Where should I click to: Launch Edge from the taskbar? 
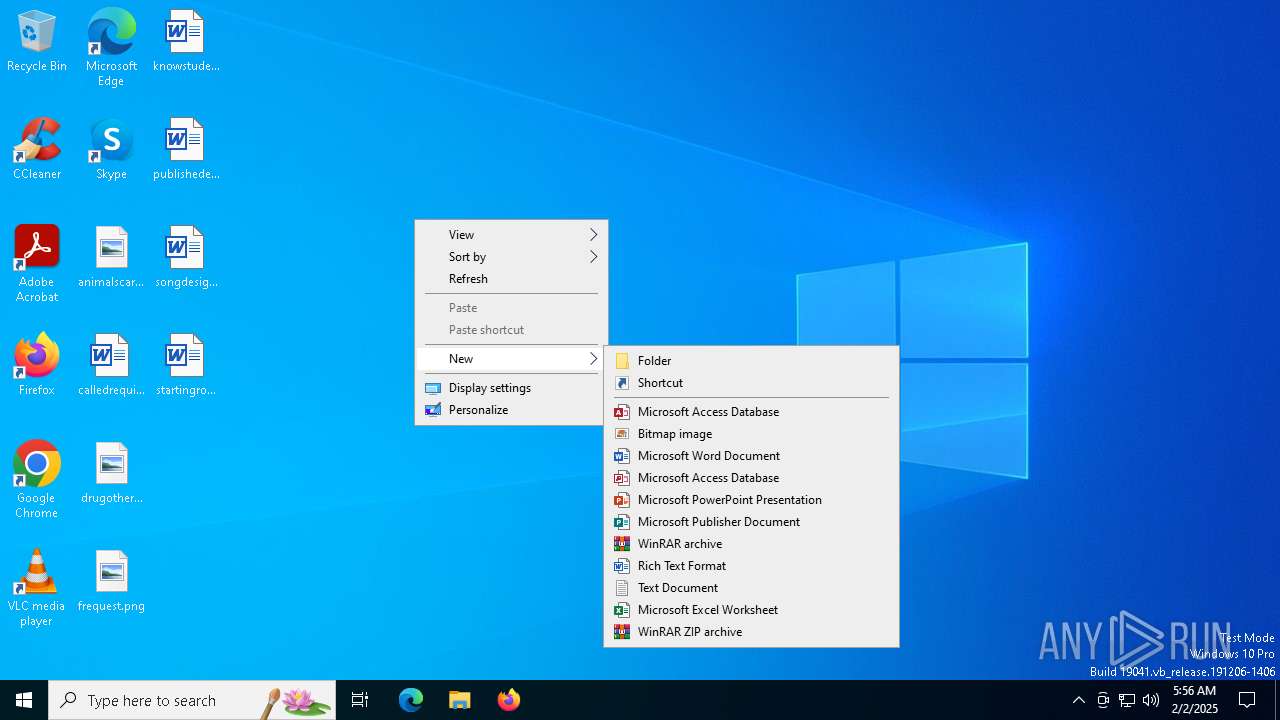pyautogui.click(x=411, y=700)
